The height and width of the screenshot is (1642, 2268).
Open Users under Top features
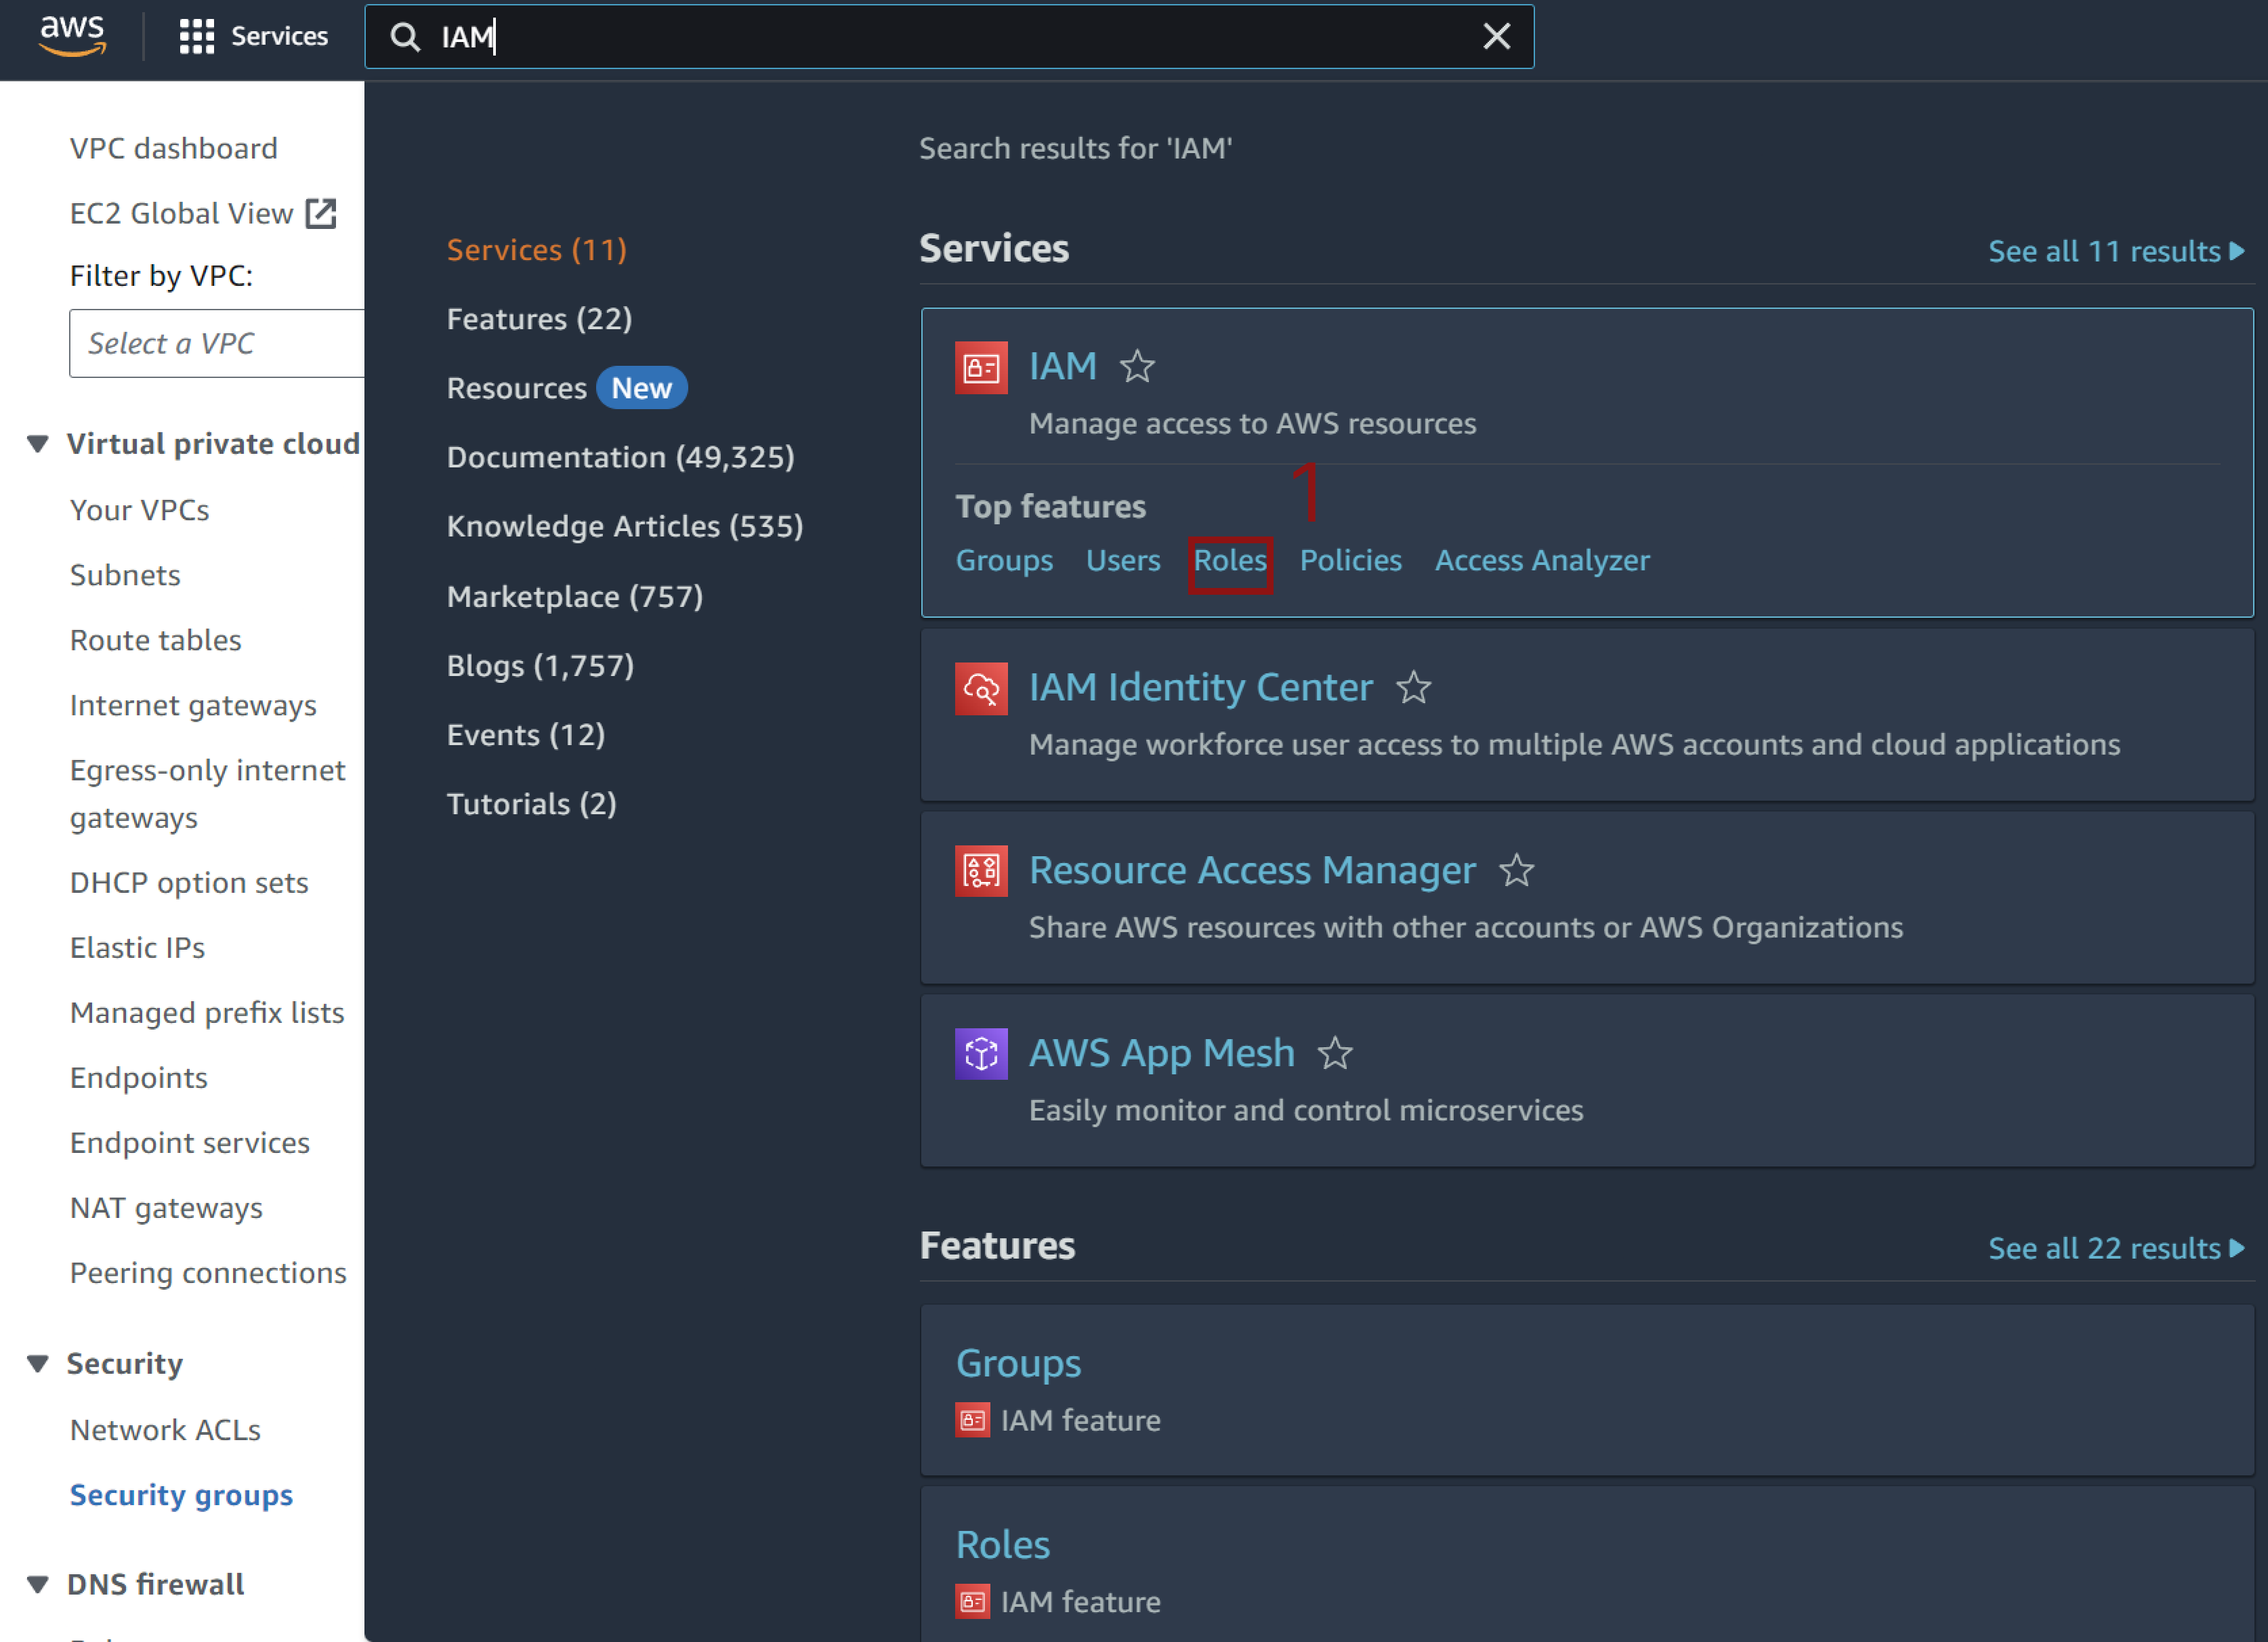point(1123,560)
